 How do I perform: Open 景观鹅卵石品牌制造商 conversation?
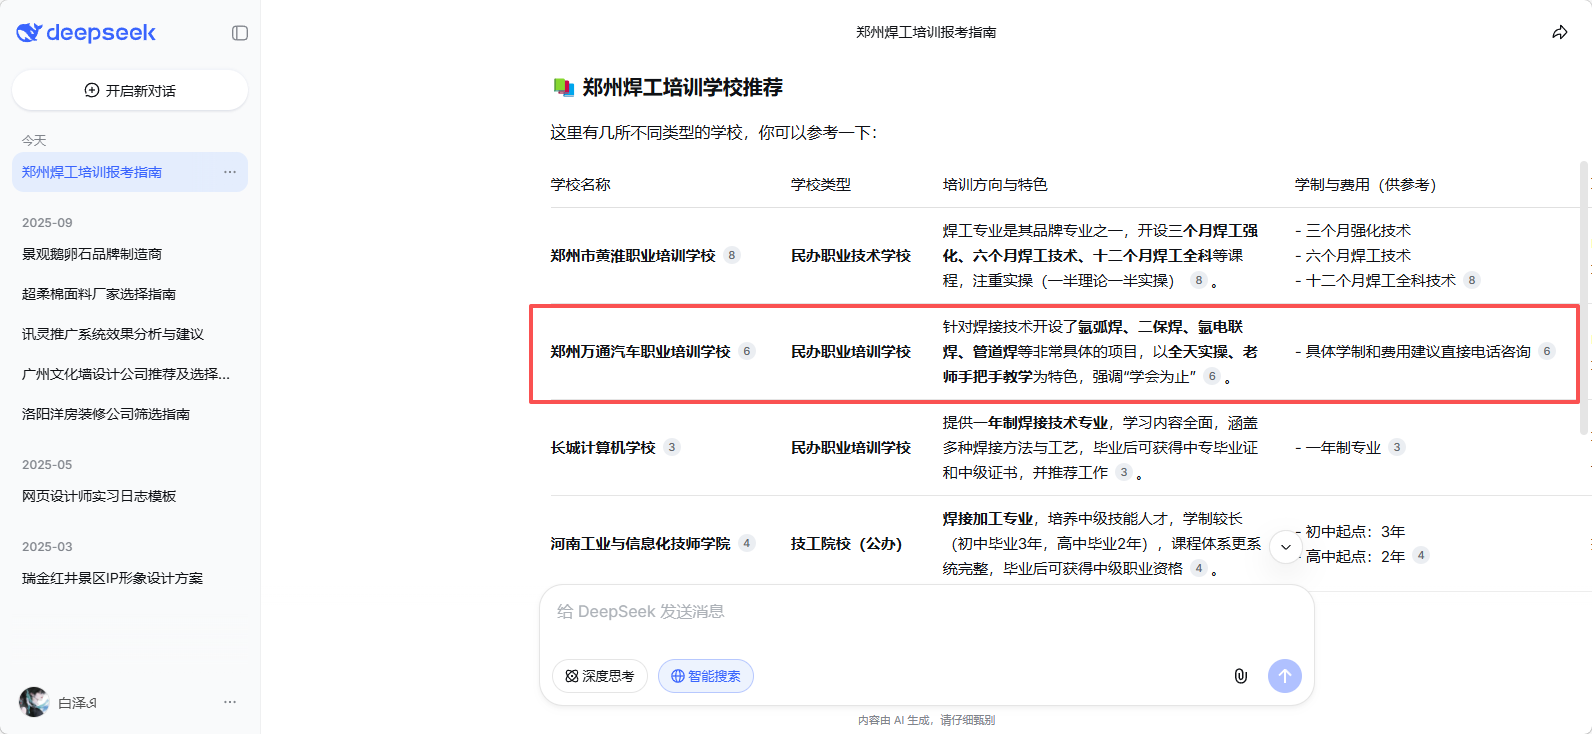coord(92,254)
